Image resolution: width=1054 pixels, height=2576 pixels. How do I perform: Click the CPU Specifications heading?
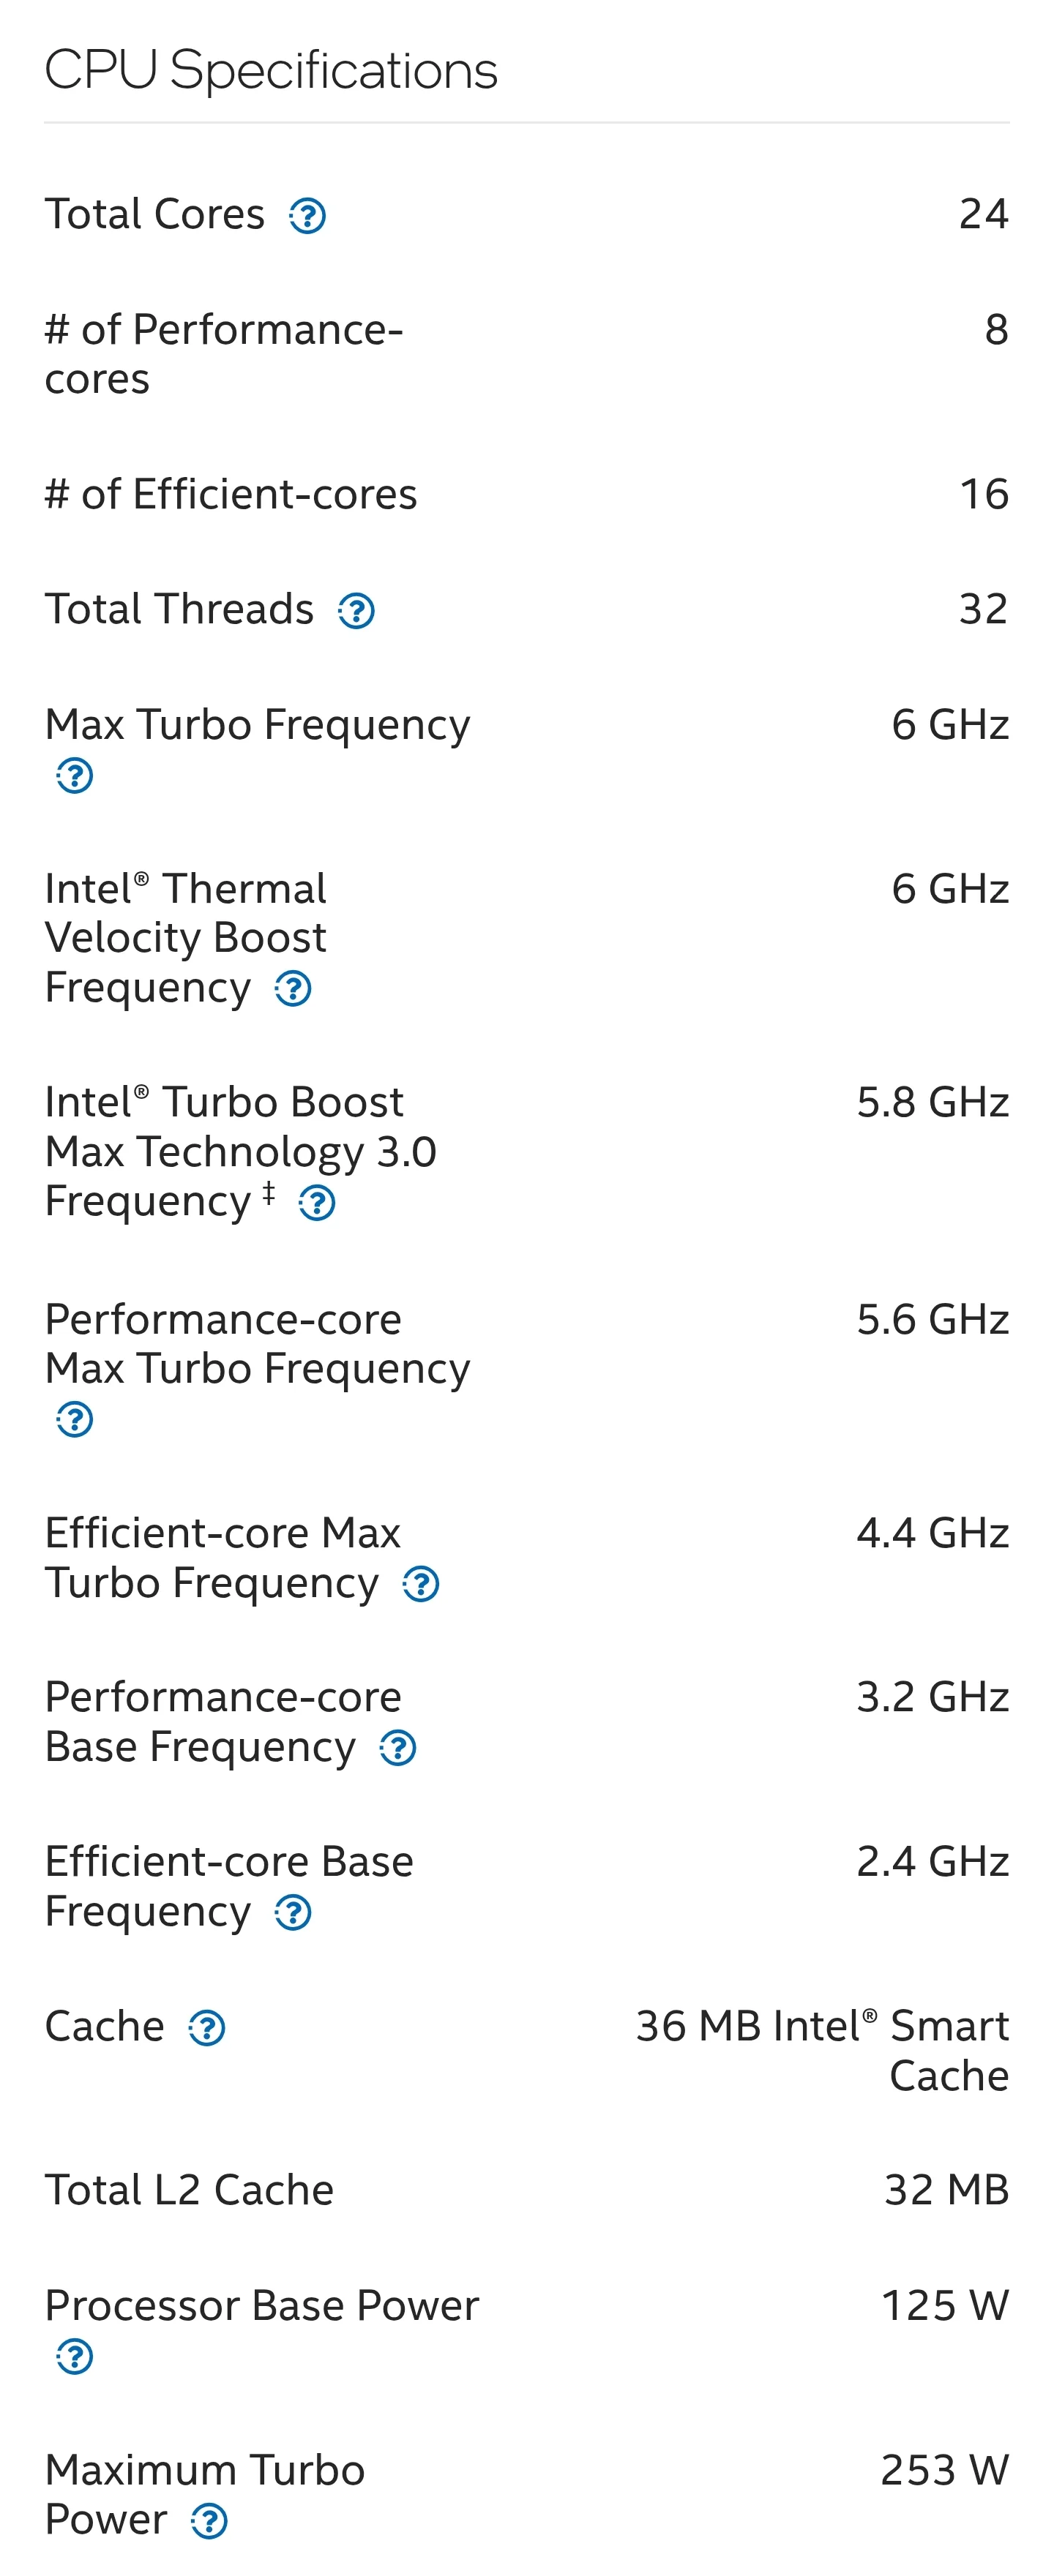[x=271, y=71]
